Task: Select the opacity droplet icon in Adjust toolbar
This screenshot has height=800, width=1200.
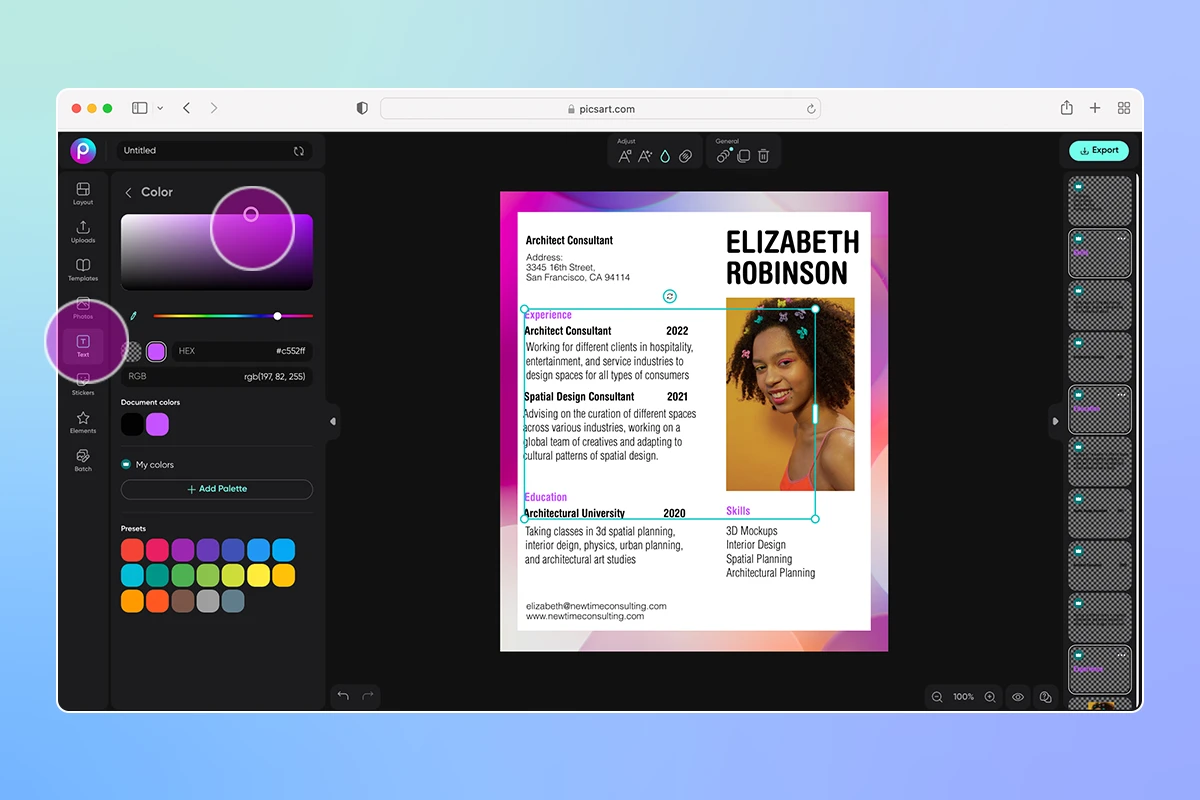Action: (664, 155)
